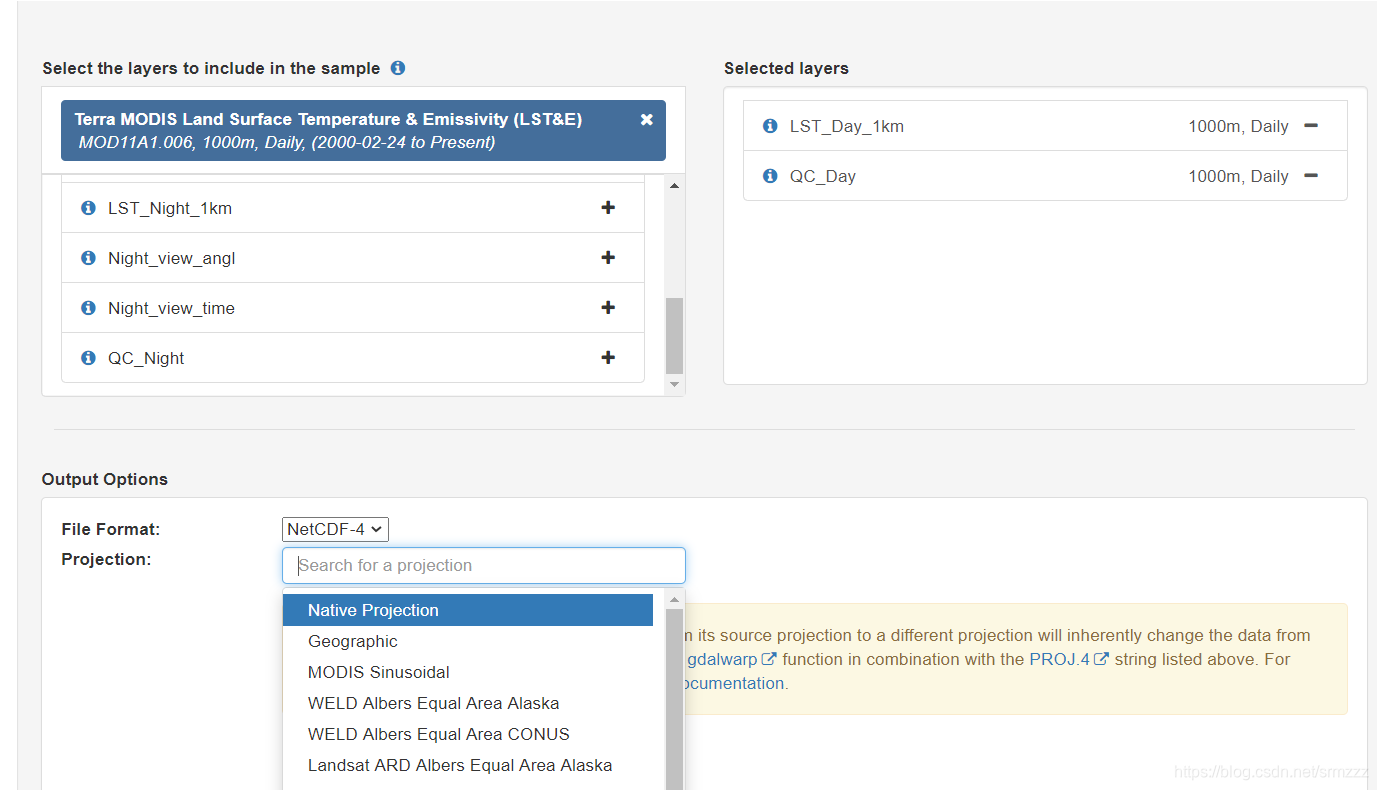The height and width of the screenshot is (790, 1378).
Task: Open the info icon beside the layer selection heading
Action: pyautogui.click(x=398, y=68)
